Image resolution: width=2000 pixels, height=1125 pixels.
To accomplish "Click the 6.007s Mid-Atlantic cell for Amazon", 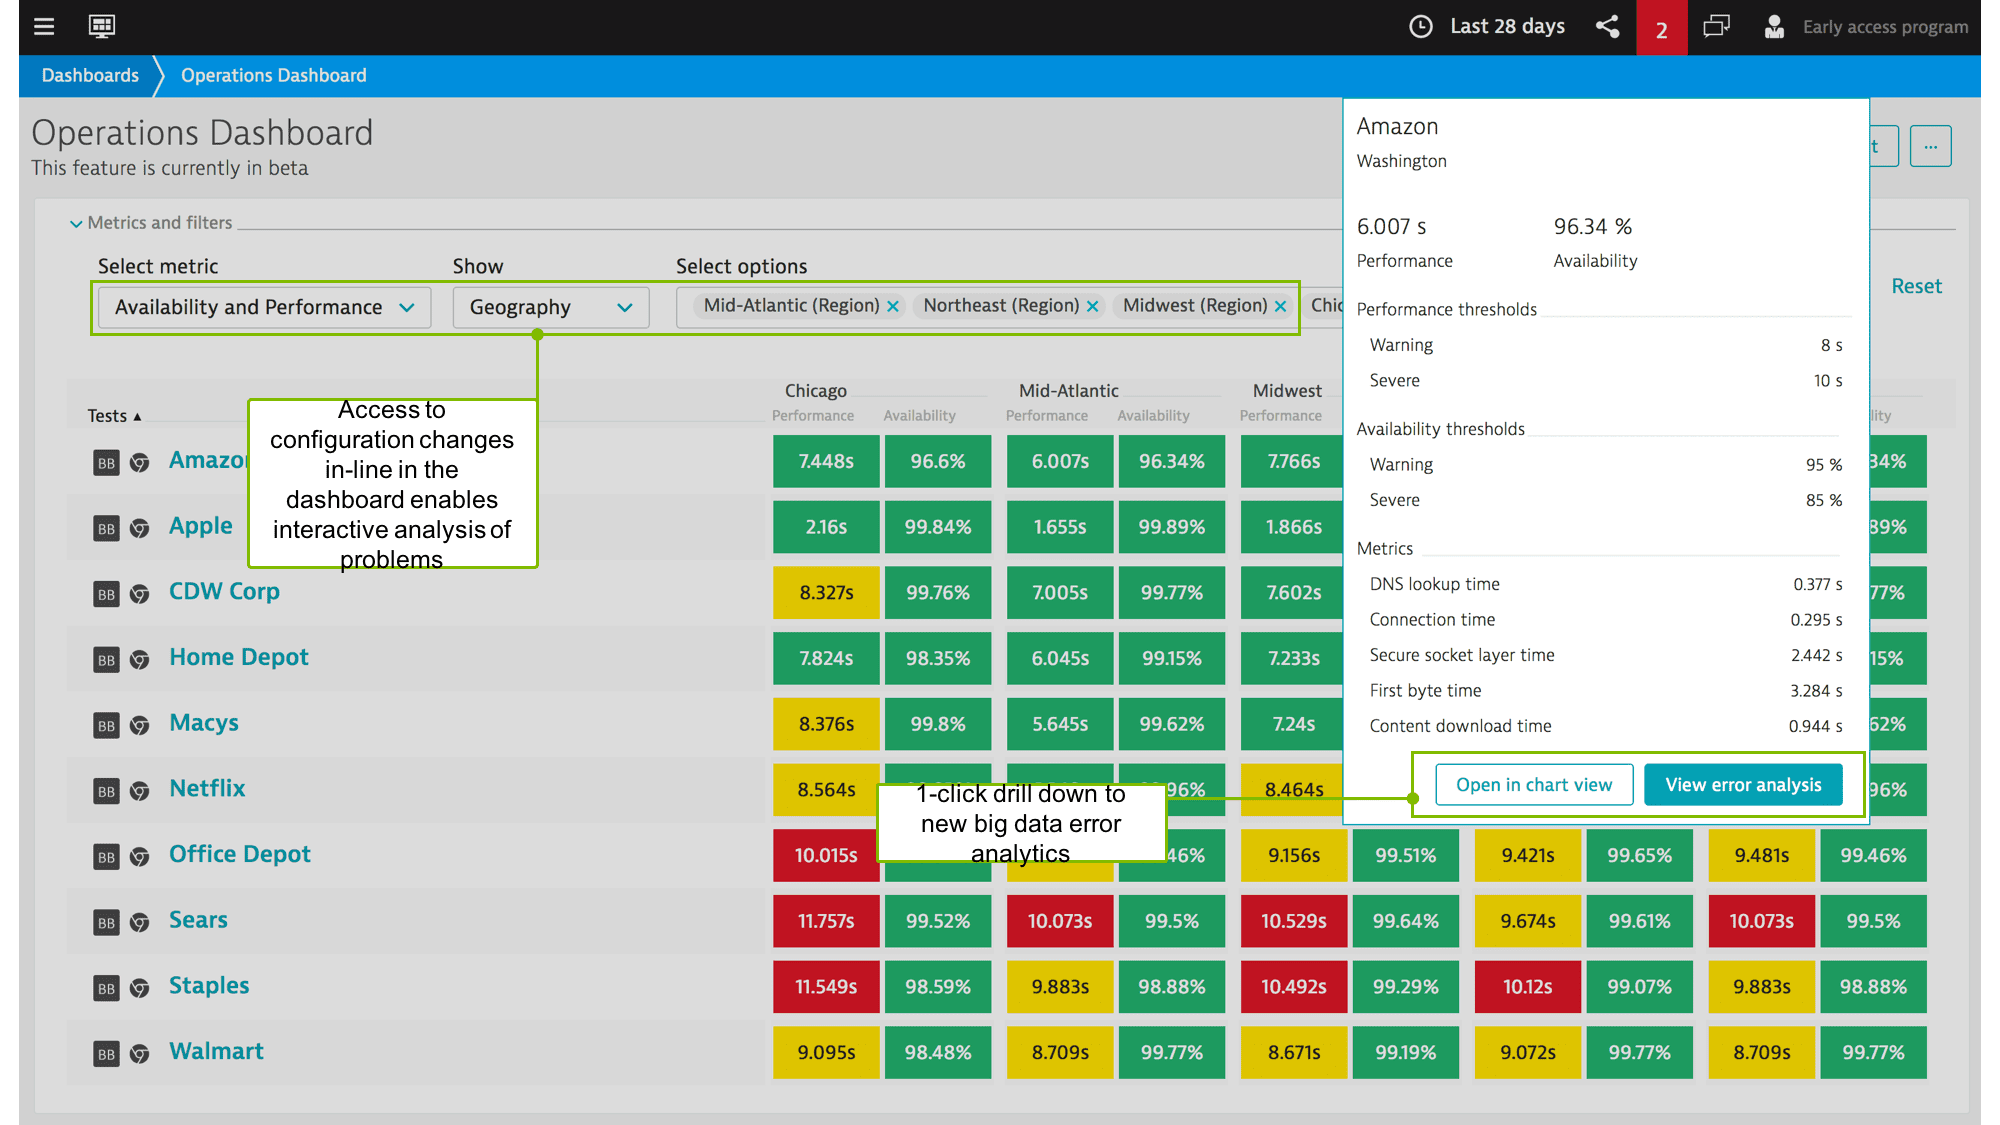I will pyautogui.click(x=1060, y=461).
